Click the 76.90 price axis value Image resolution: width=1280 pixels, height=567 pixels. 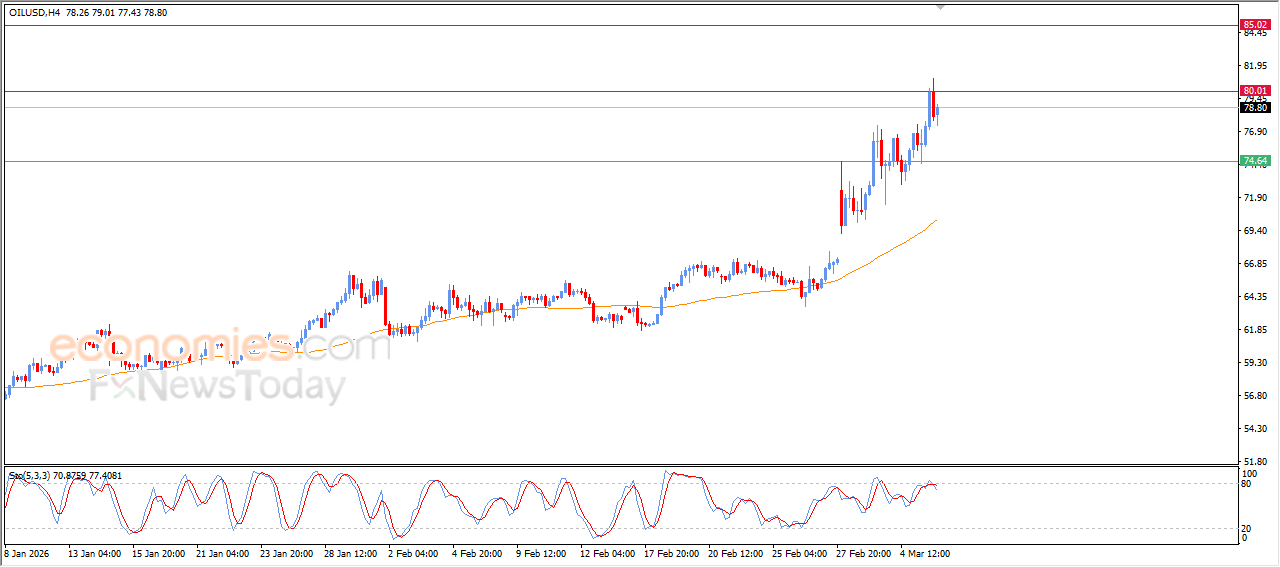[1255, 132]
